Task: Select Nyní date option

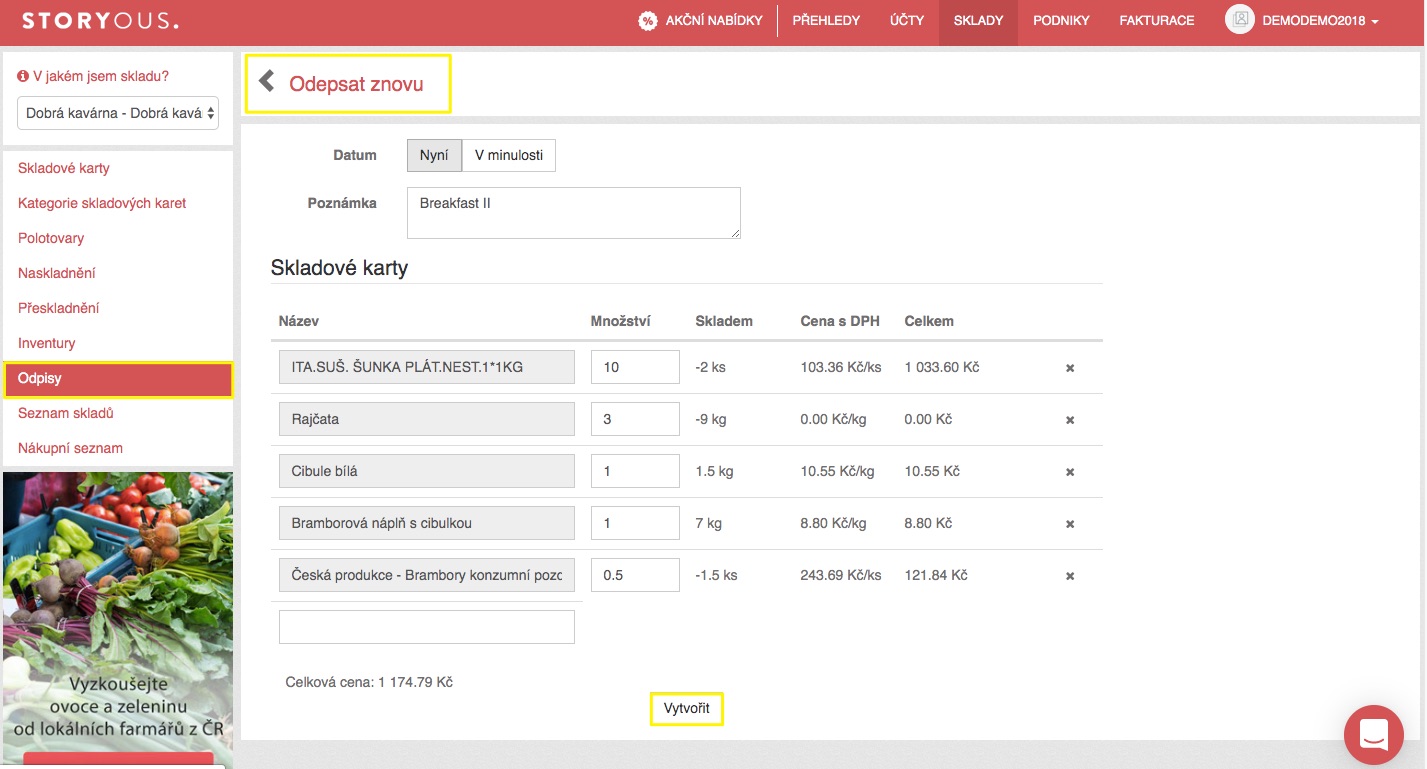Action: (434, 155)
